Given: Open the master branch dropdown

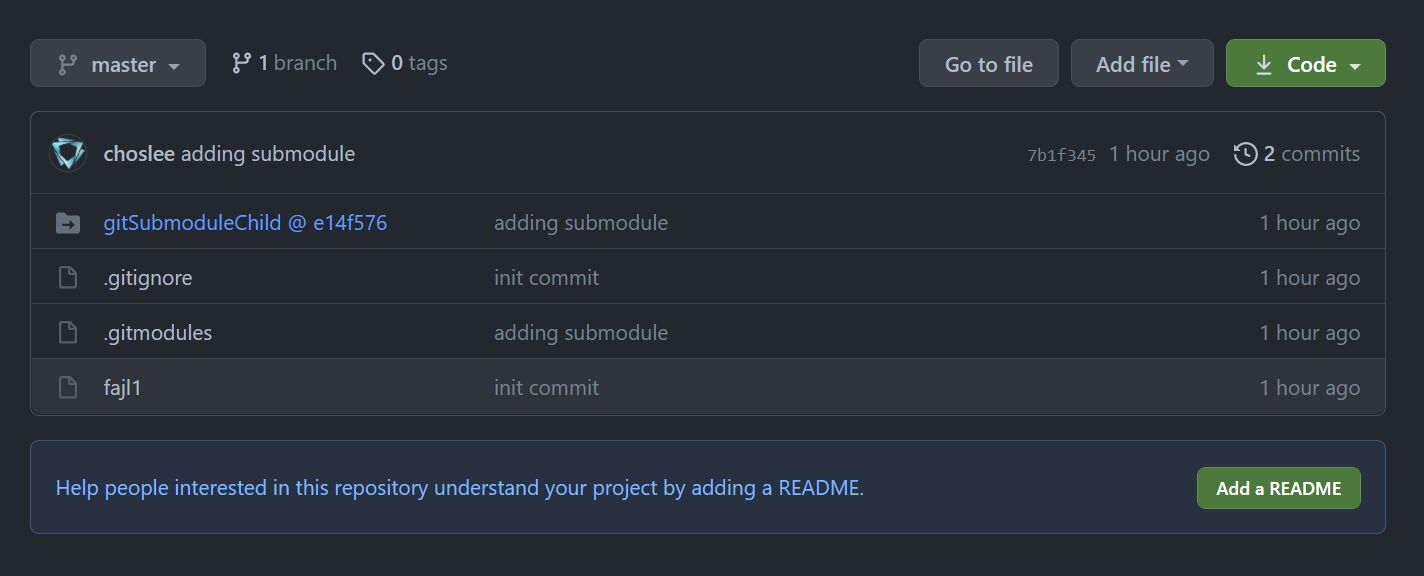Looking at the screenshot, I should coord(118,64).
